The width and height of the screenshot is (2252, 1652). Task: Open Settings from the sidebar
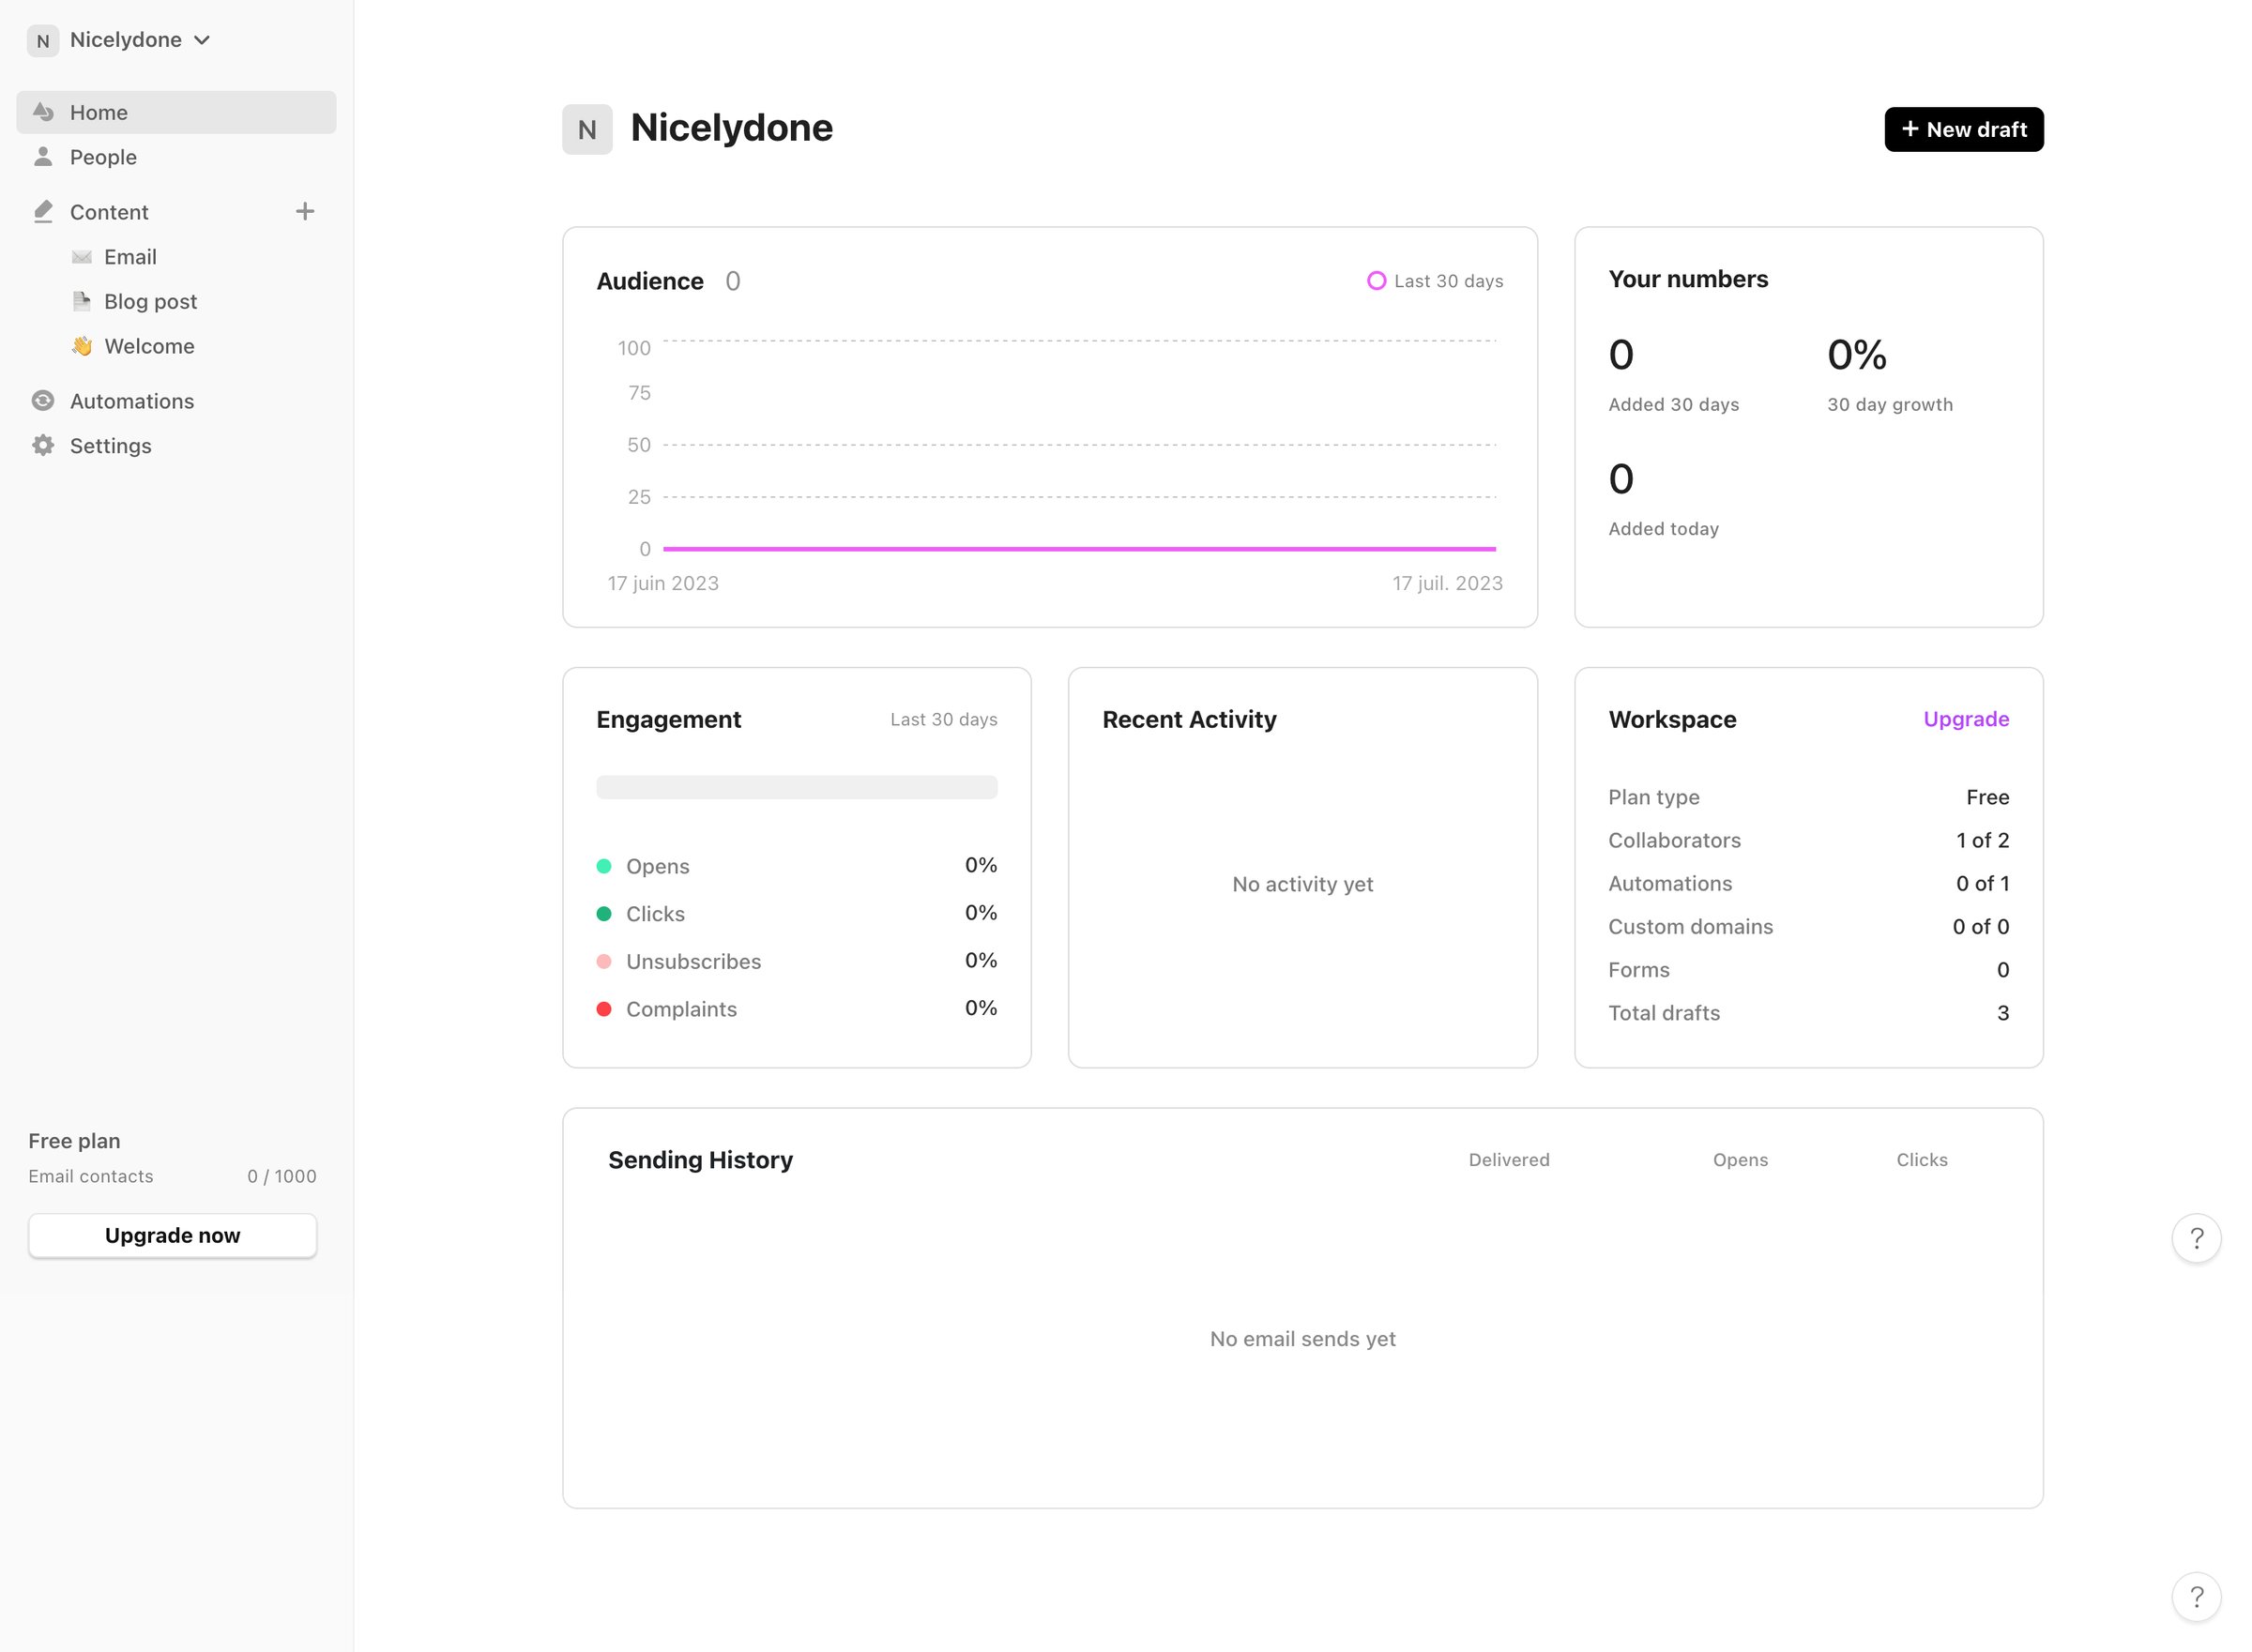click(x=176, y=445)
